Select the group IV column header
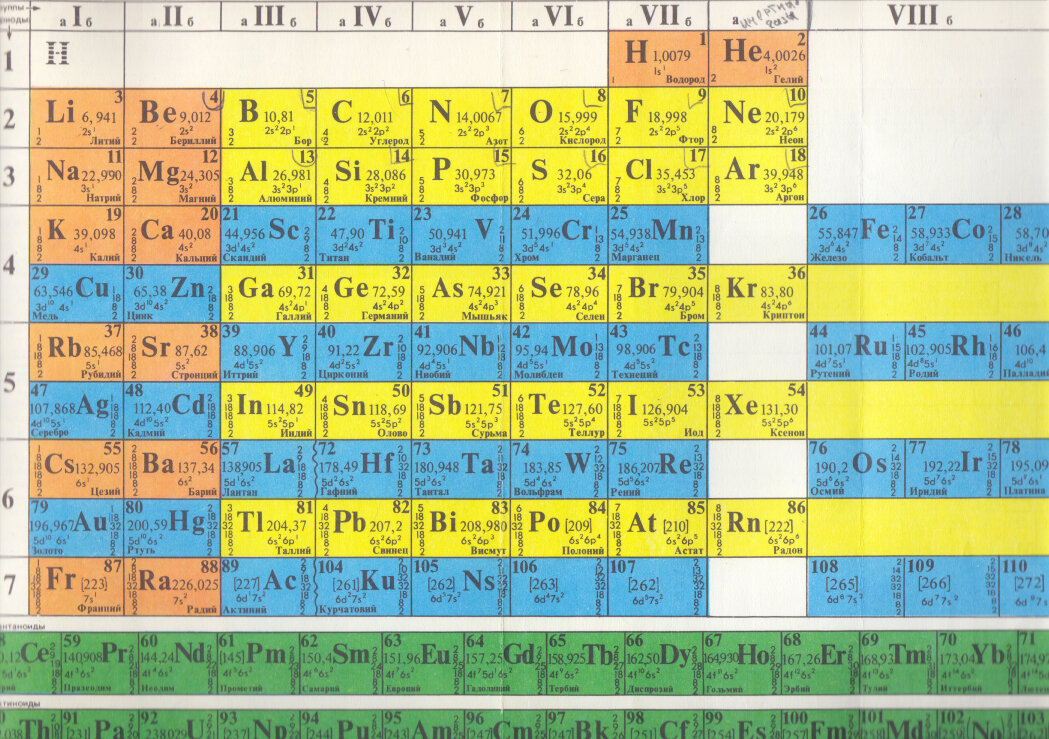This screenshot has width=1049, height=739. [365, 16]
